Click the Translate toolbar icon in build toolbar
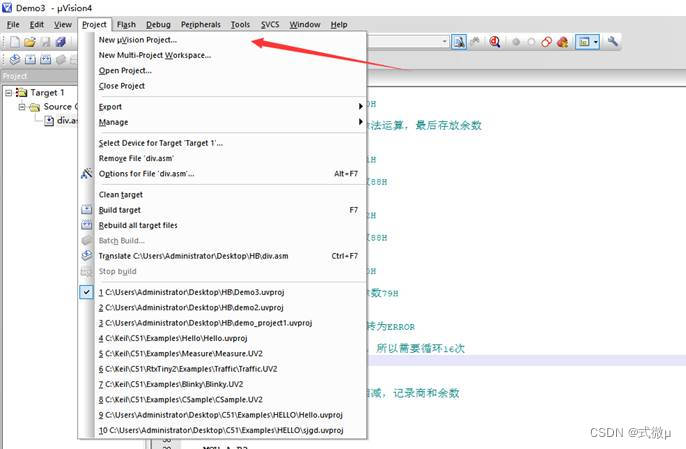 pos(15,59)
